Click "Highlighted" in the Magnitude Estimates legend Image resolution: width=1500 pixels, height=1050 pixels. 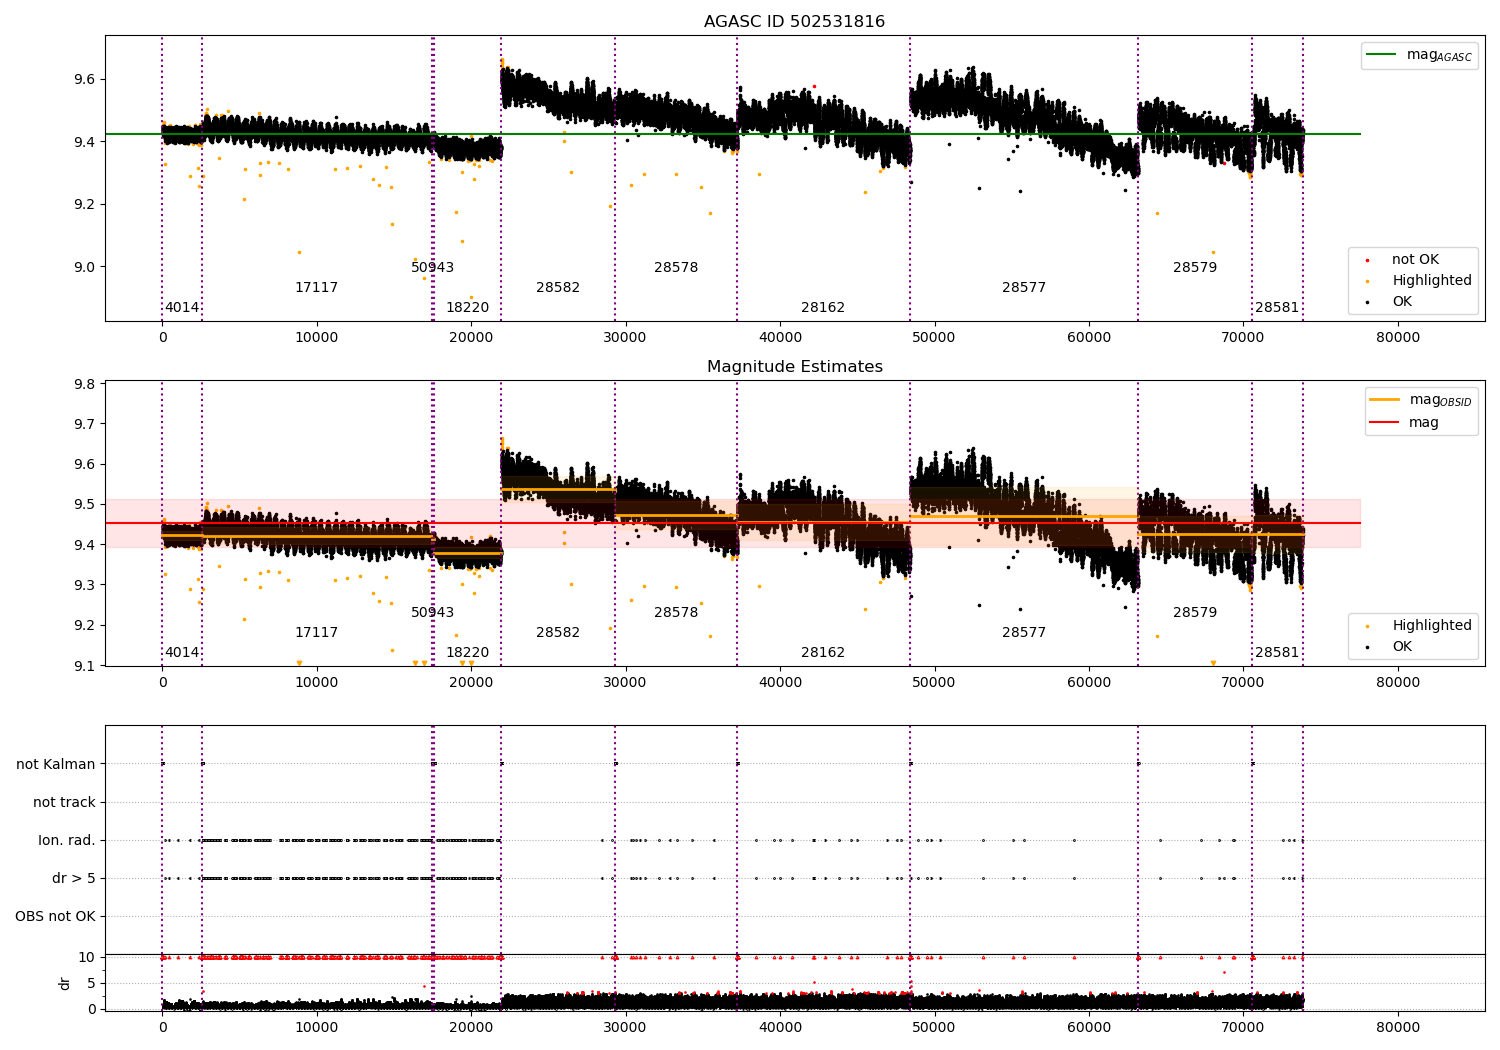pos(1432,626)
